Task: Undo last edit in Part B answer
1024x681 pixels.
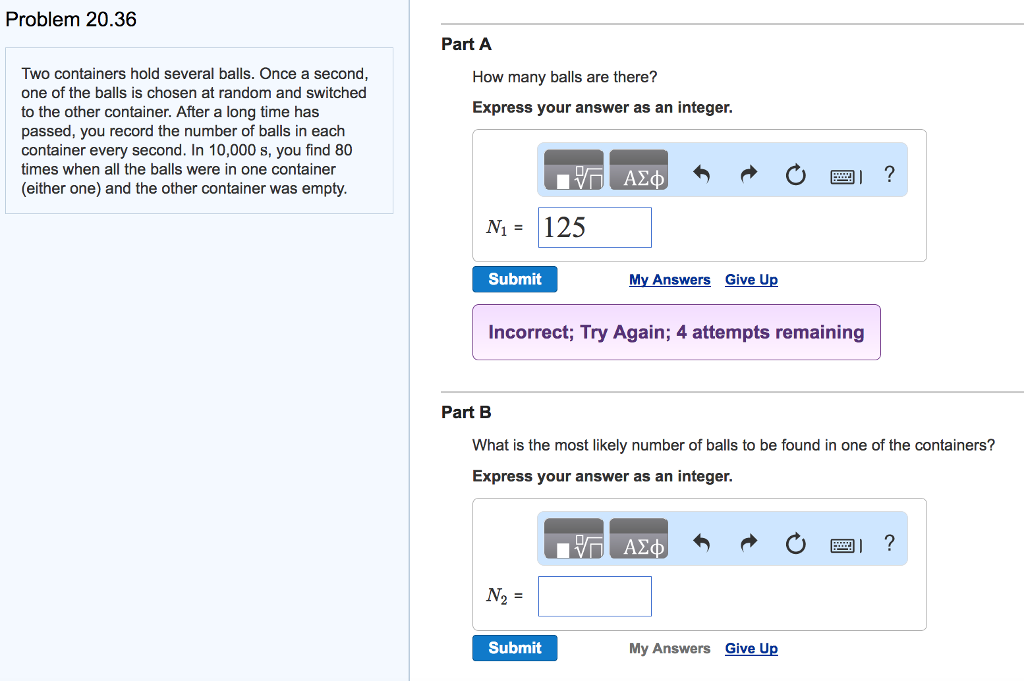Action: pyautogui.click(x=701, y=545)
